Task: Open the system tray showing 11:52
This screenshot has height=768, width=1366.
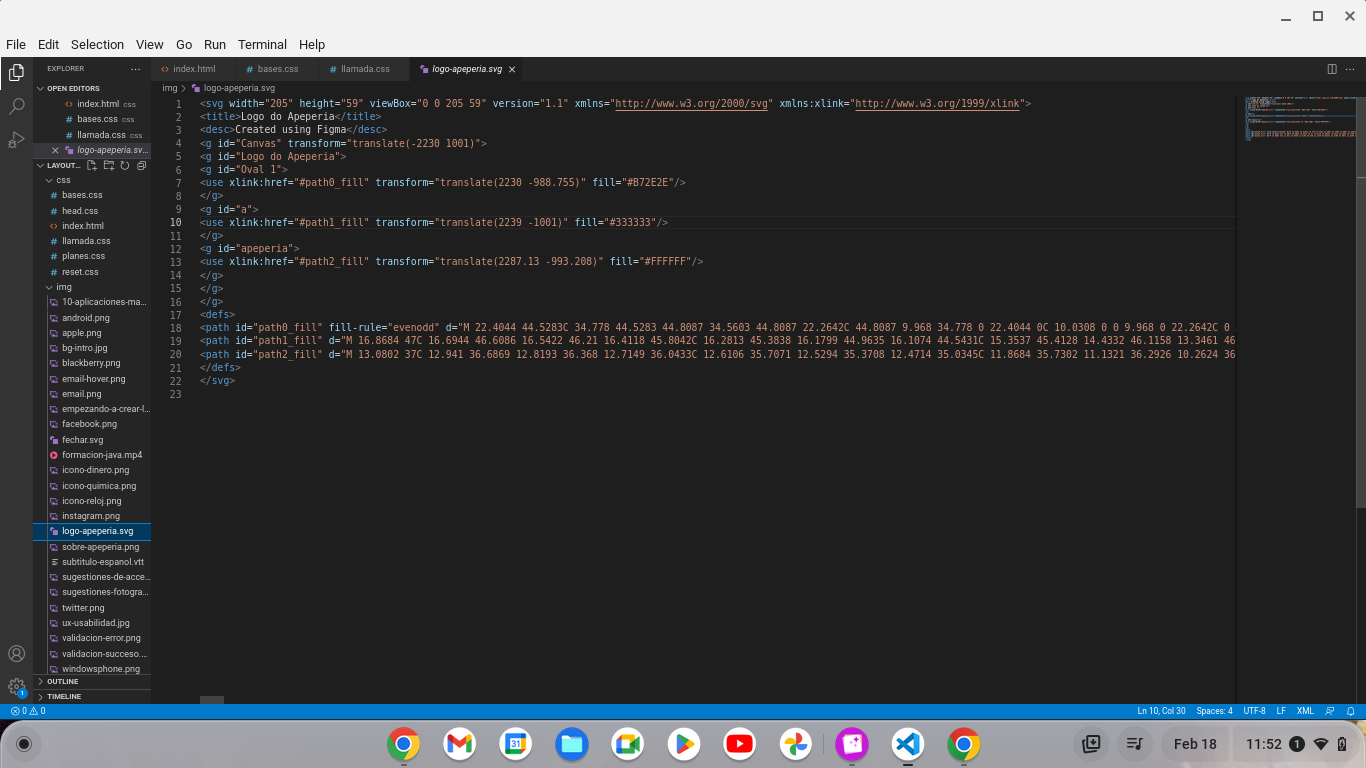Action: coord(1296,744)
